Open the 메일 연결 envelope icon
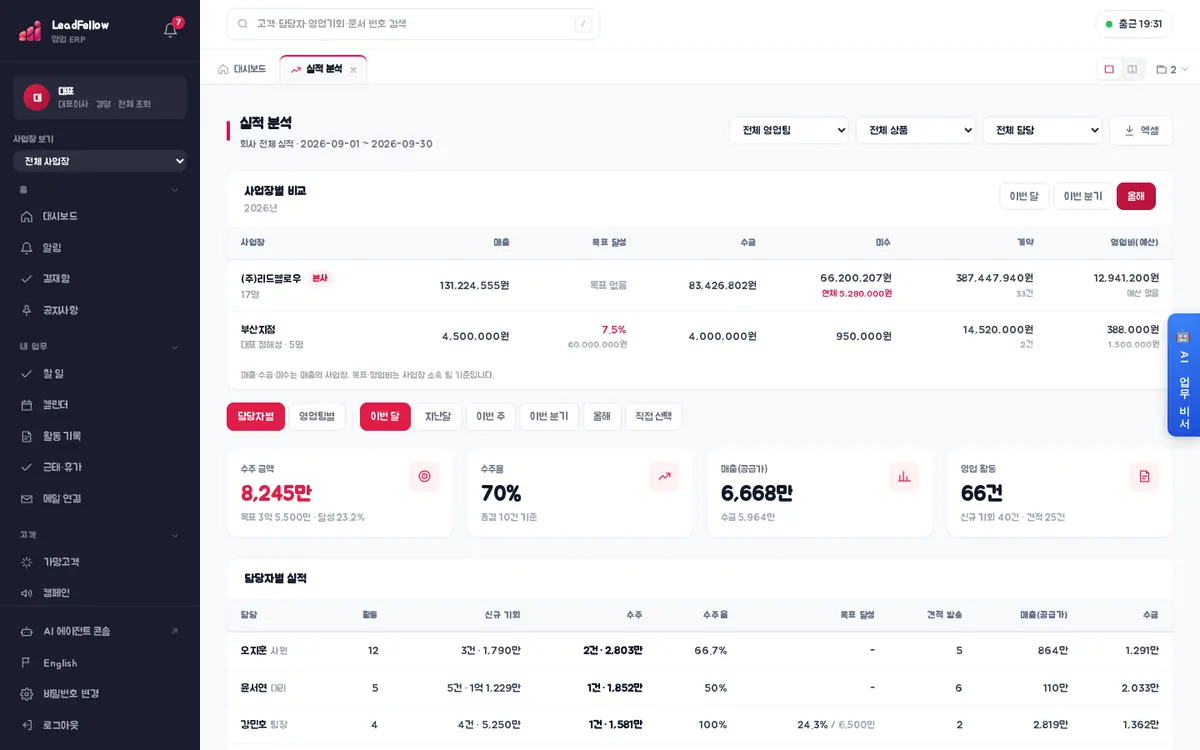The width and height of the screenshot is (1200, 750). pyautogui.click(x=27, y=498)
